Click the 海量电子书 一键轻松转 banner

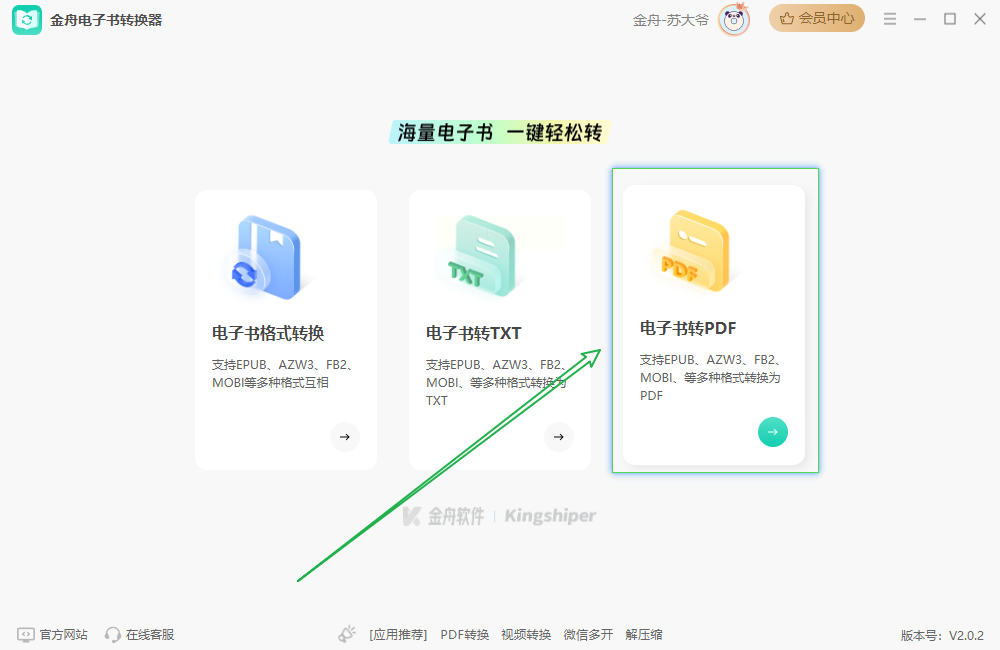[500, 132]
